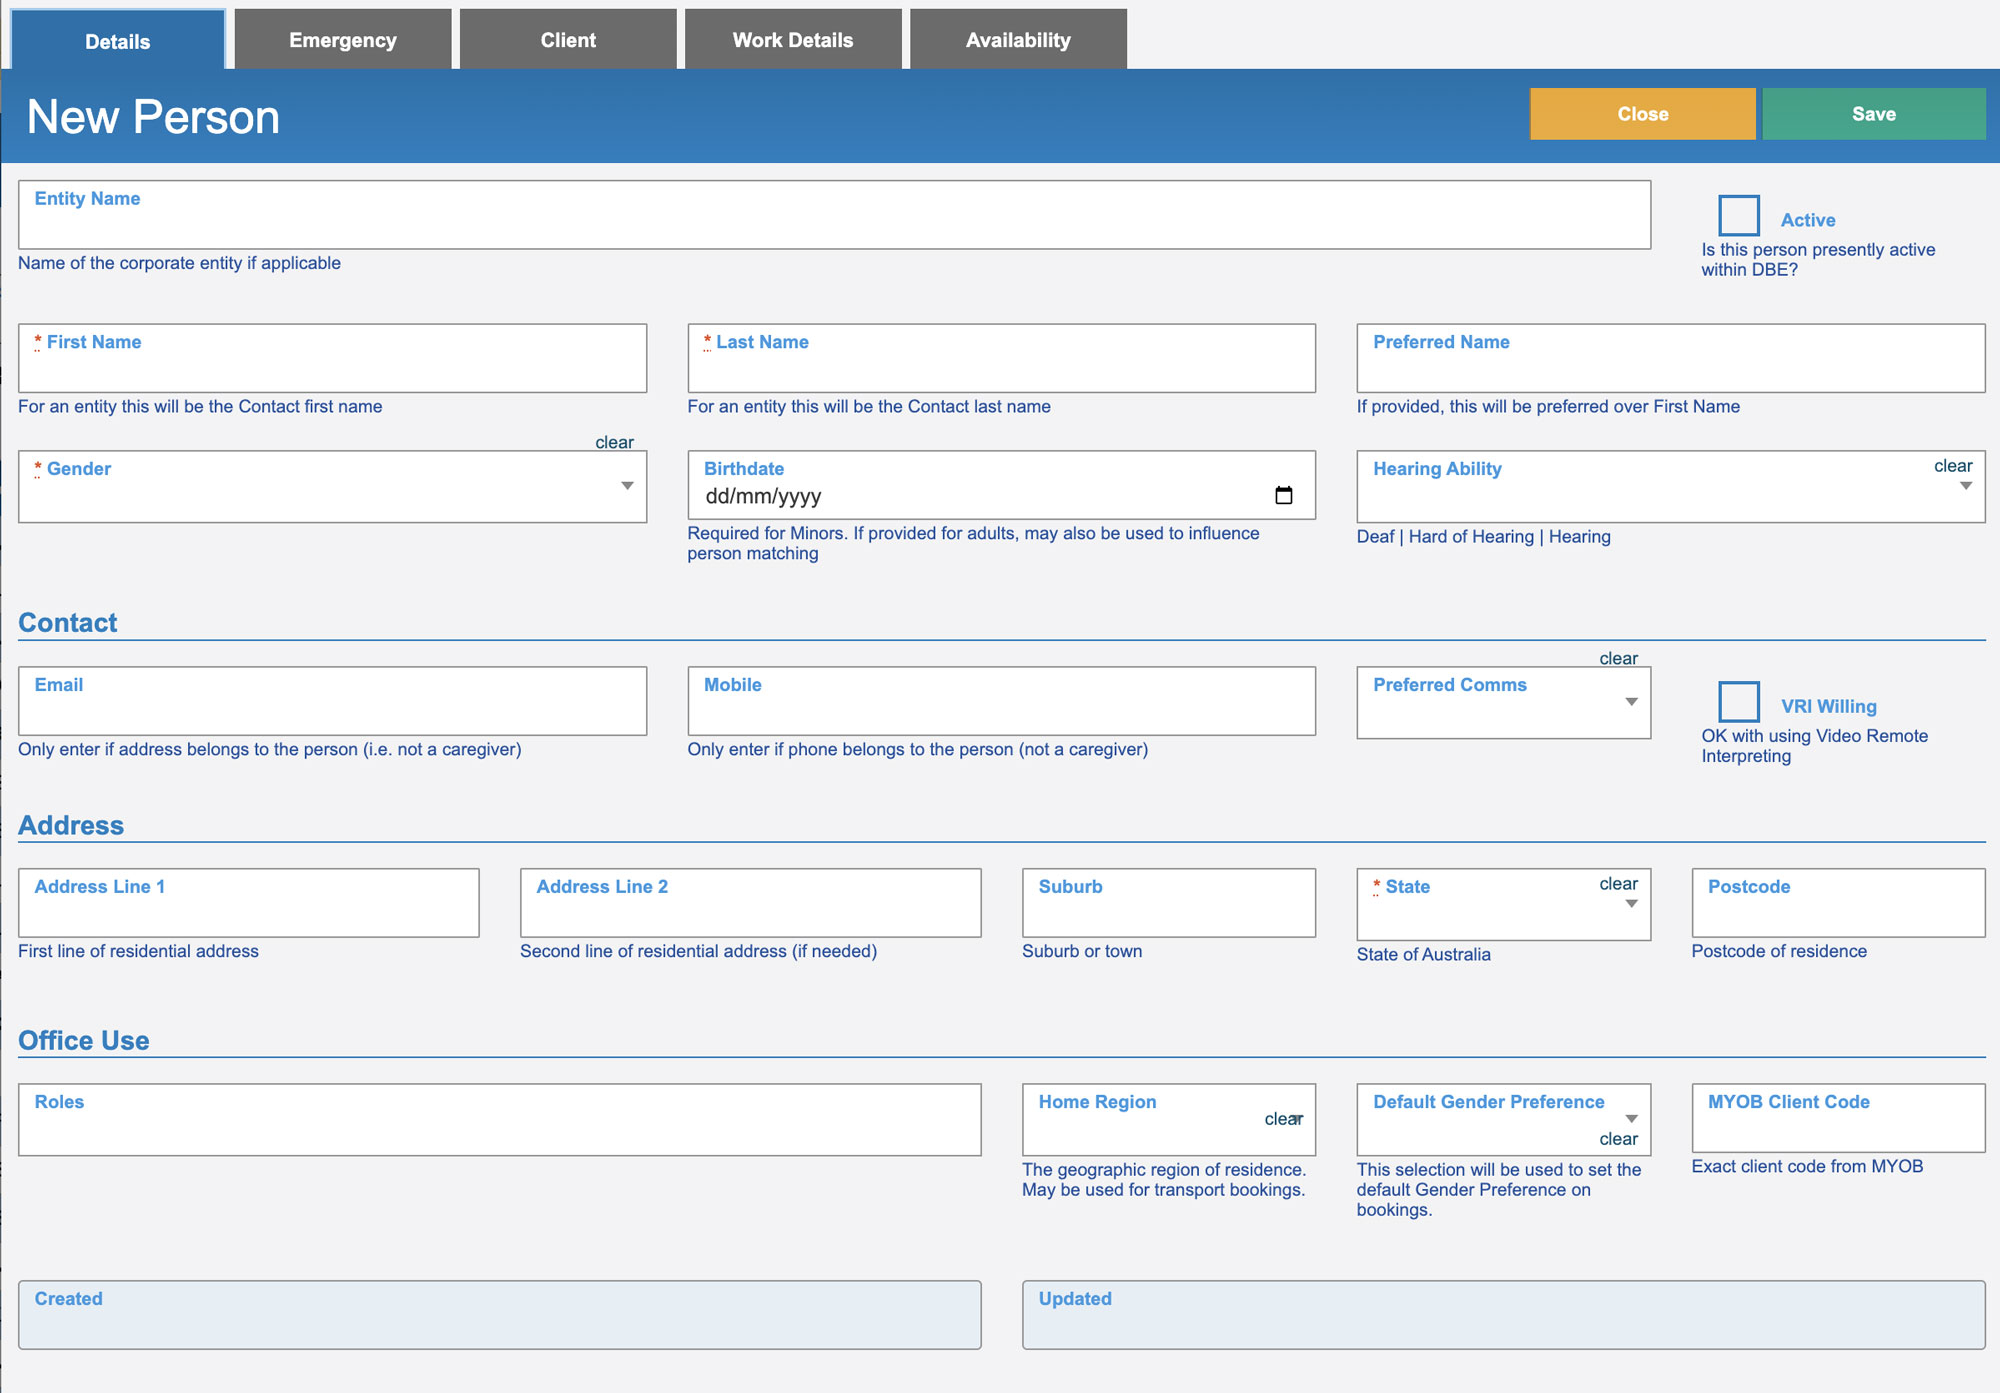
Task: Clear the Home Region value
Action: click(x=1283, y=1119)
